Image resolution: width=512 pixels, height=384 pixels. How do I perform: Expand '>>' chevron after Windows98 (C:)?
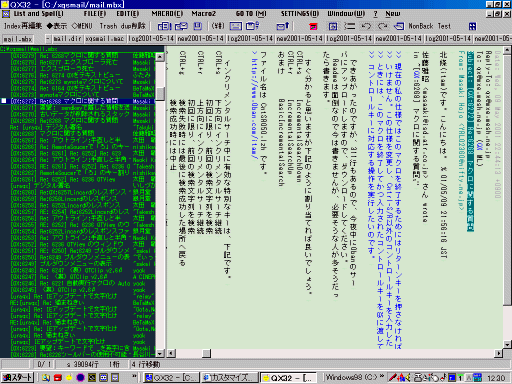pos(382,377)
